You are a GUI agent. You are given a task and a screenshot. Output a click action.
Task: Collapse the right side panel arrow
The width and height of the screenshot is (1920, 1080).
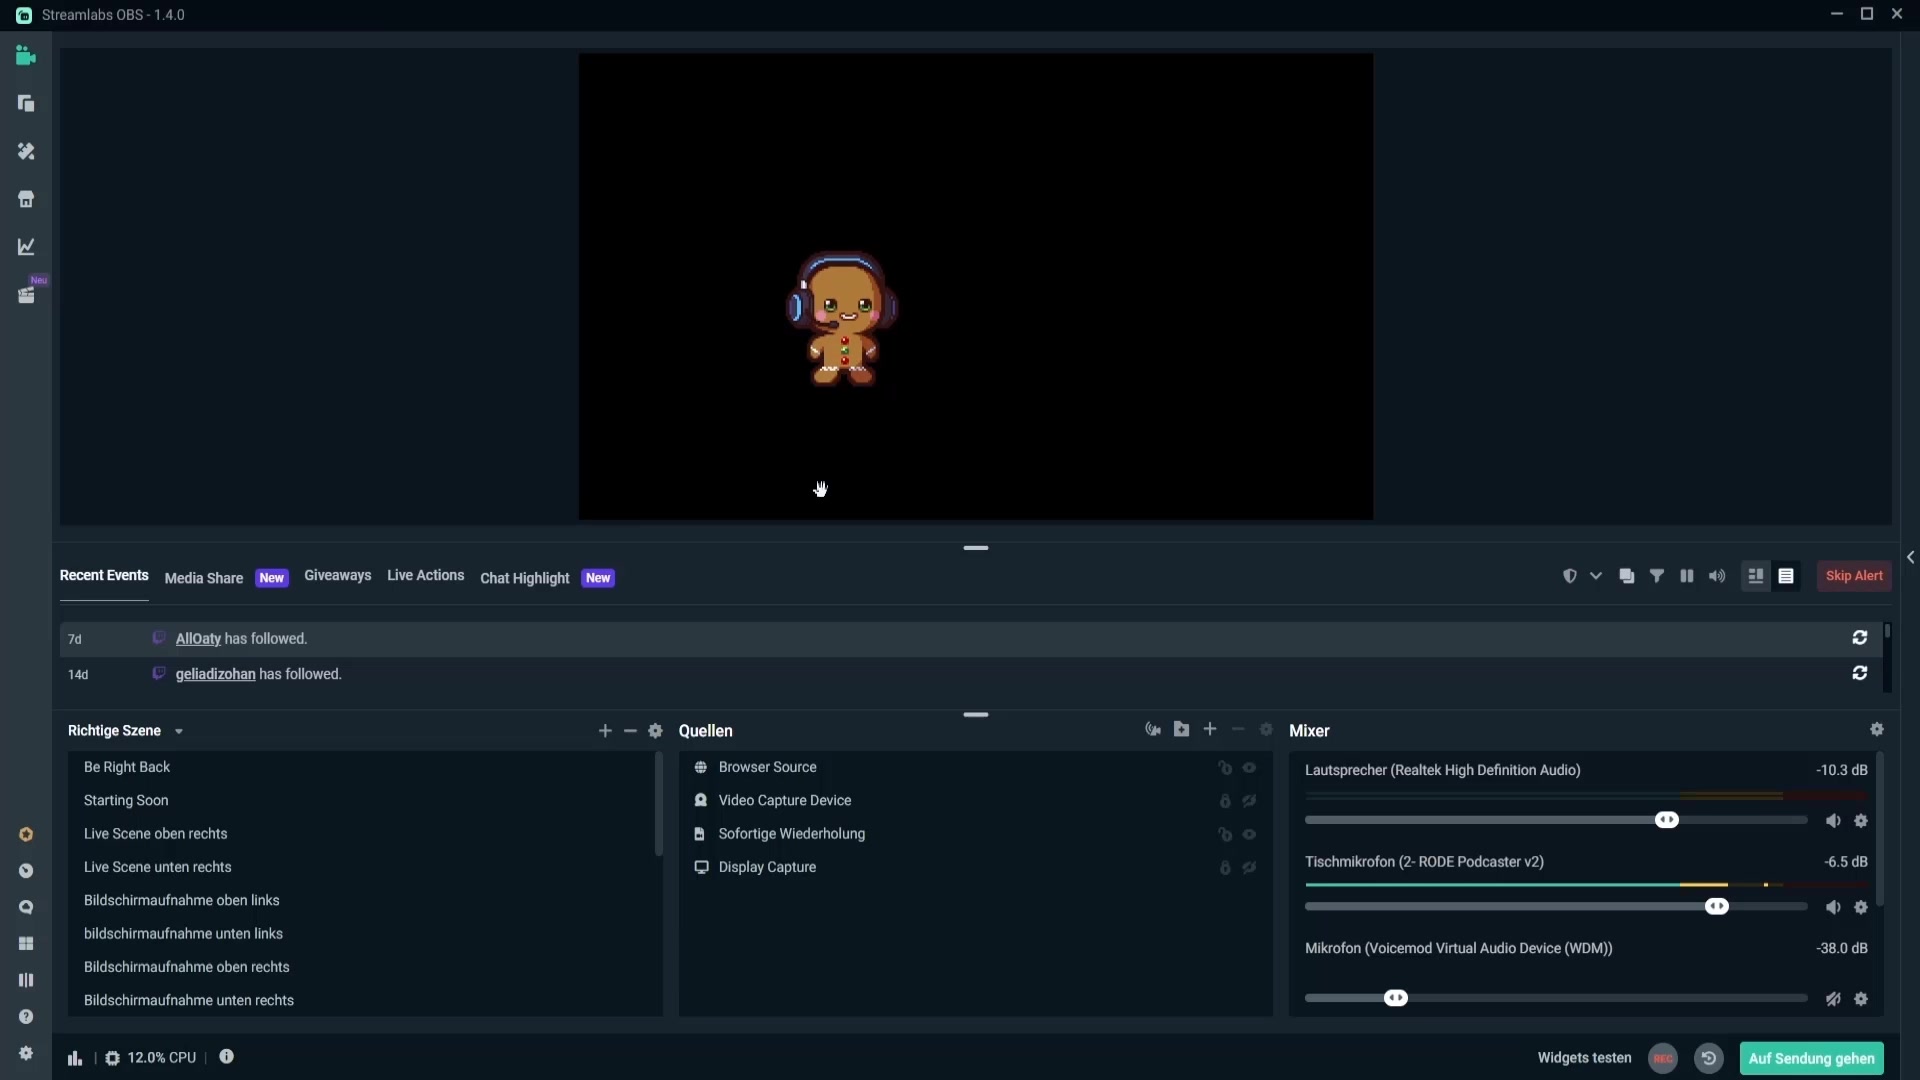pyautogui.click(x=1910, y=558)
